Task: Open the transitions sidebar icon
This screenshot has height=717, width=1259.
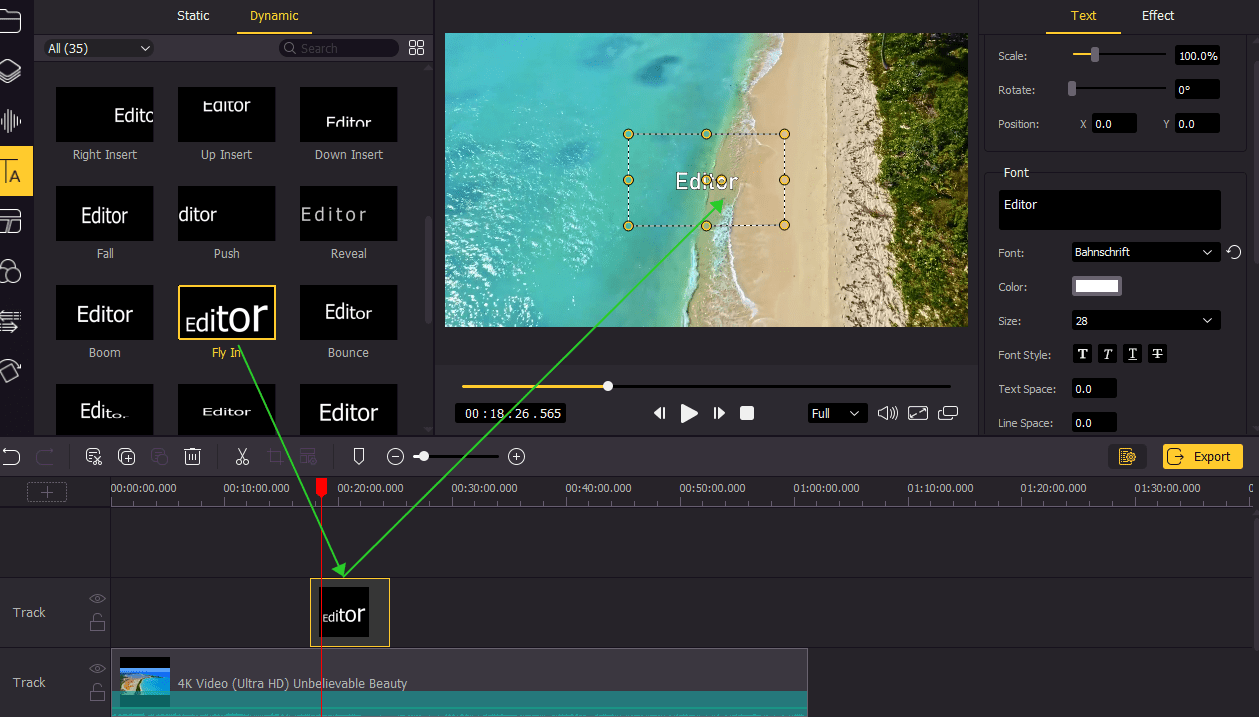Action: click(10, 321)
